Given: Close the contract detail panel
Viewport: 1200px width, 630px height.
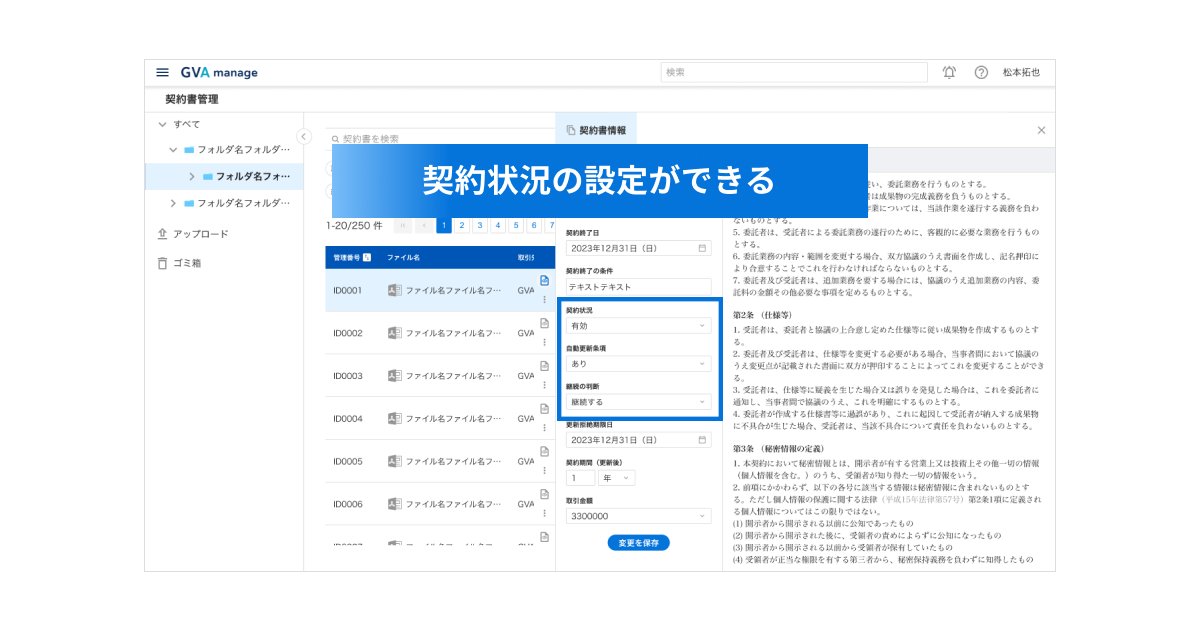Looking at the screenshot, I should pyautogui.click(x=1041, y=130).
